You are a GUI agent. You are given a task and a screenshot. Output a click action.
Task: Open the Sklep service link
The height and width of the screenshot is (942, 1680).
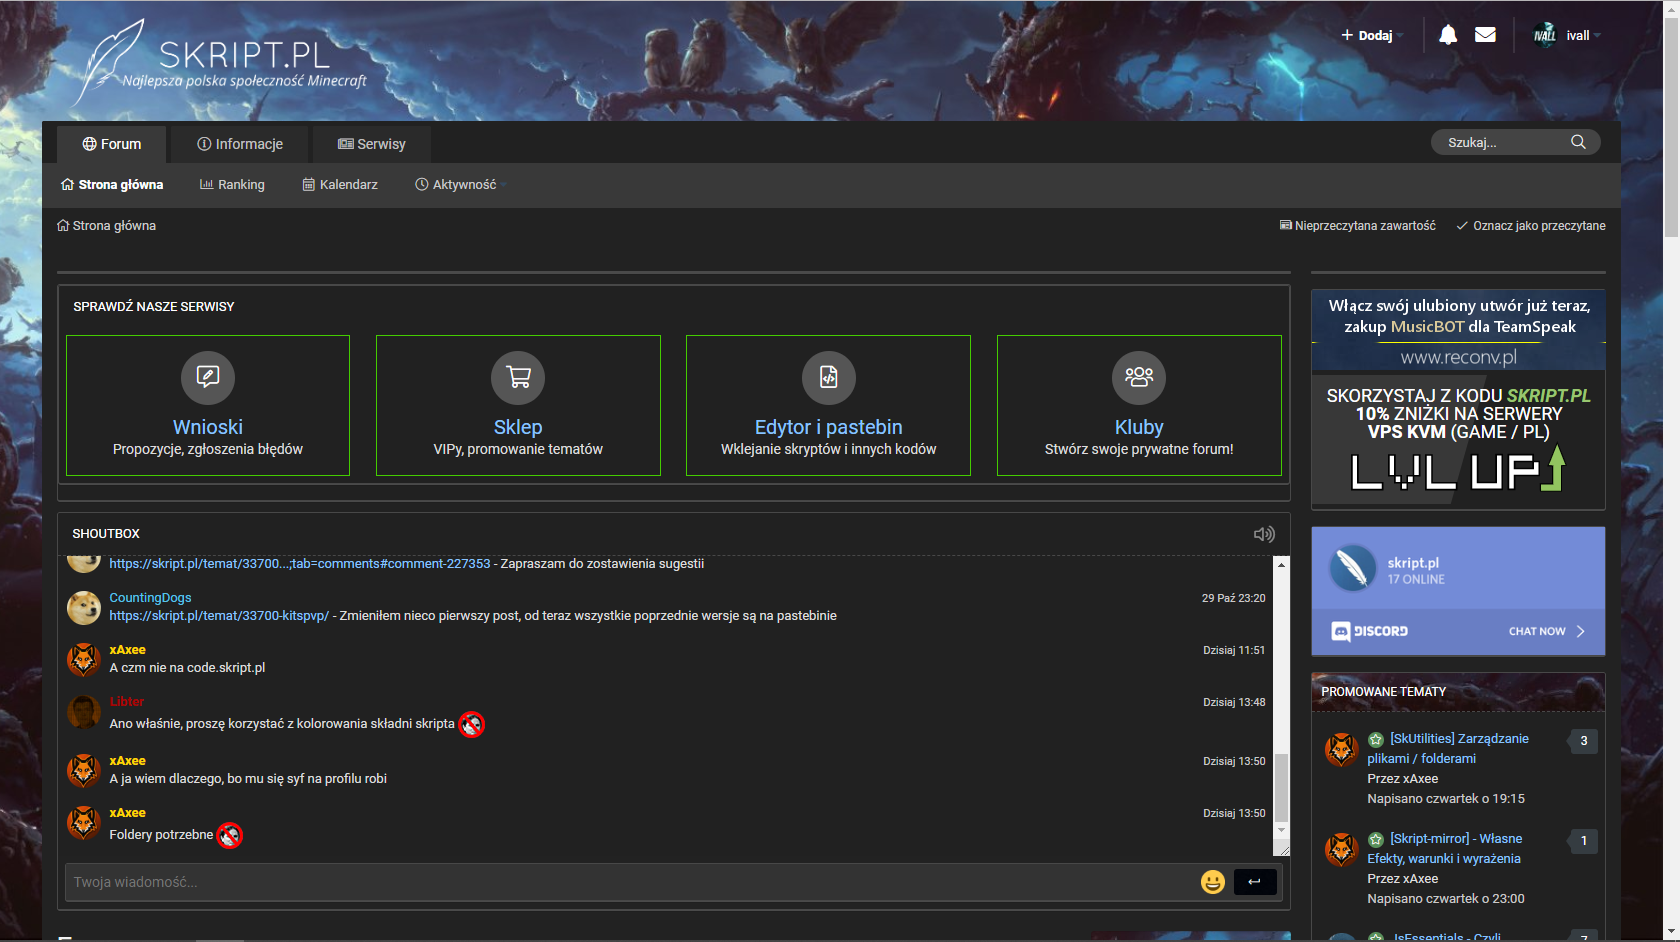[518, 427]
